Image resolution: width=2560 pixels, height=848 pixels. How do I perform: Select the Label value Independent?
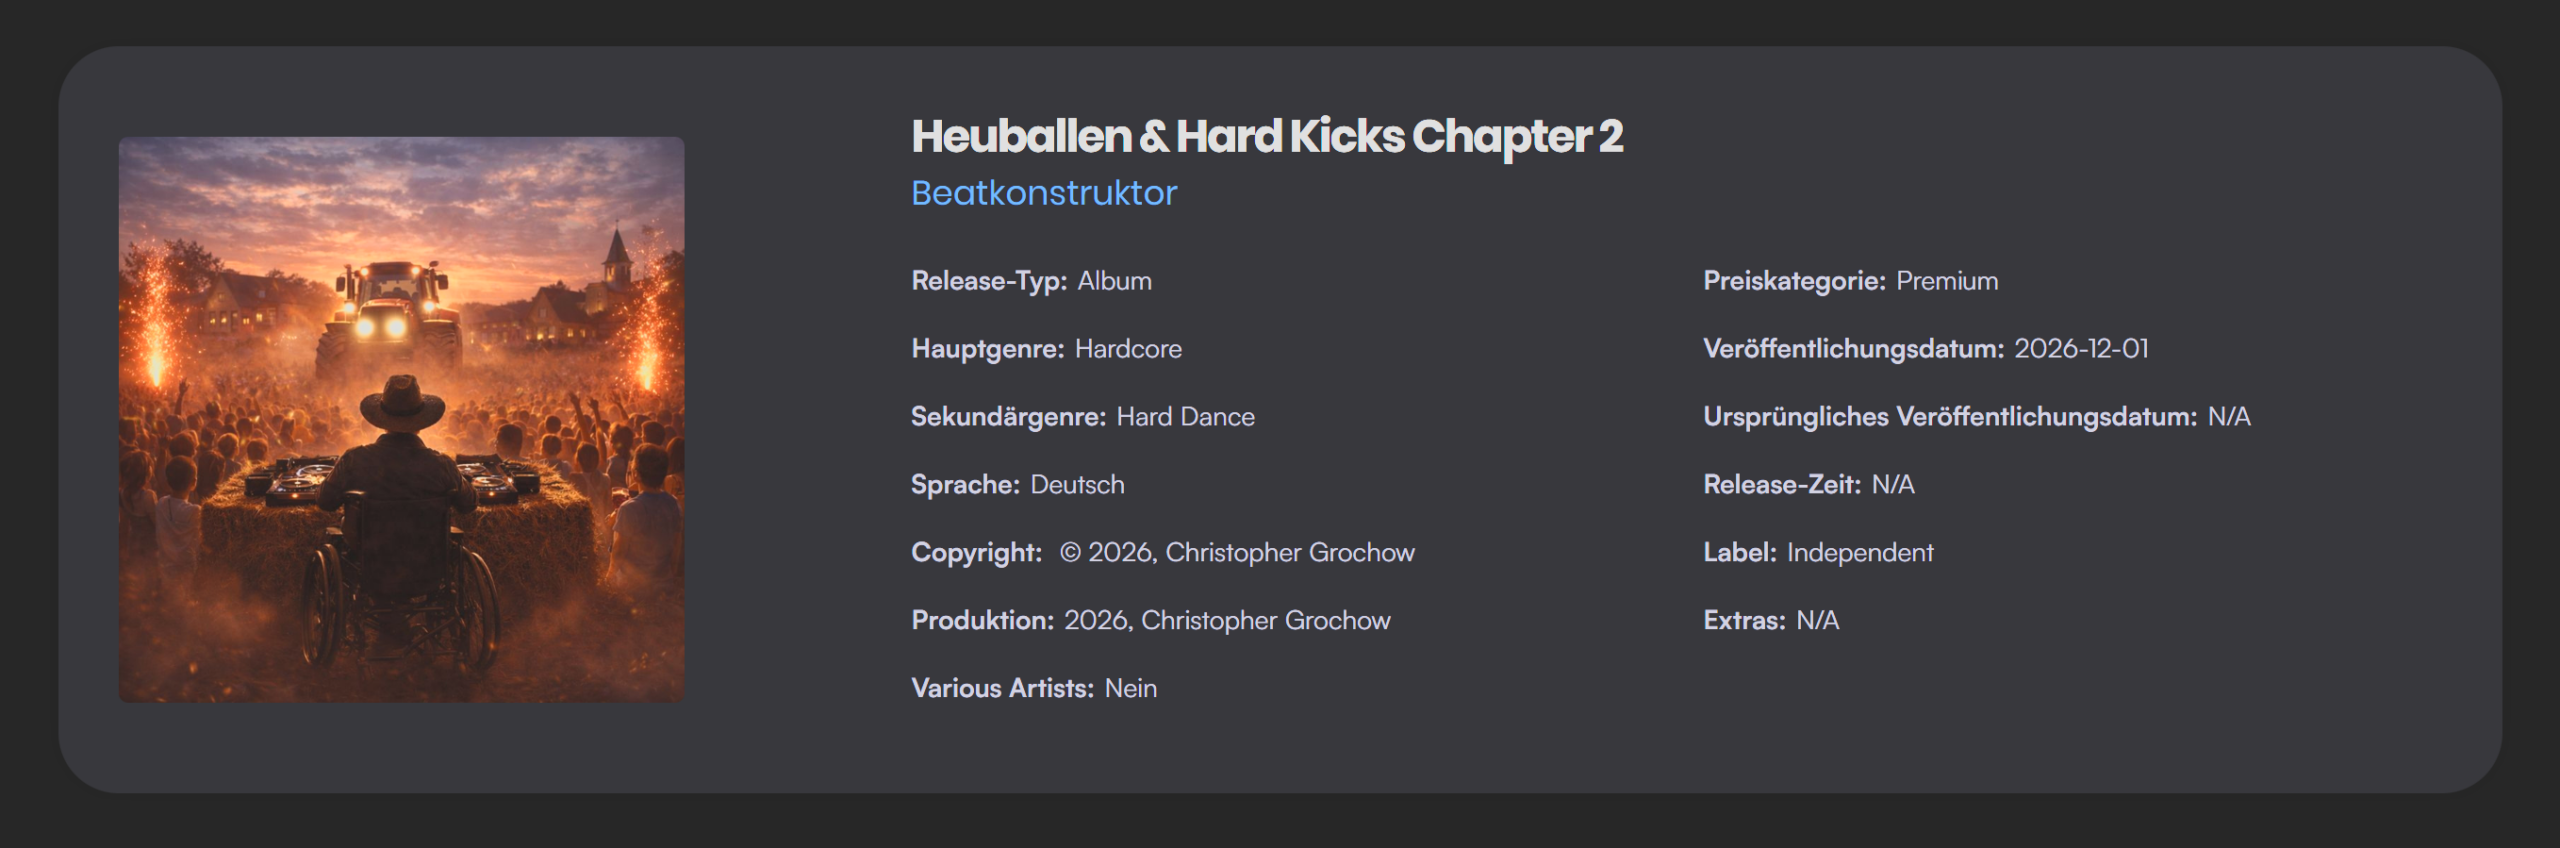coord(1859,553)
